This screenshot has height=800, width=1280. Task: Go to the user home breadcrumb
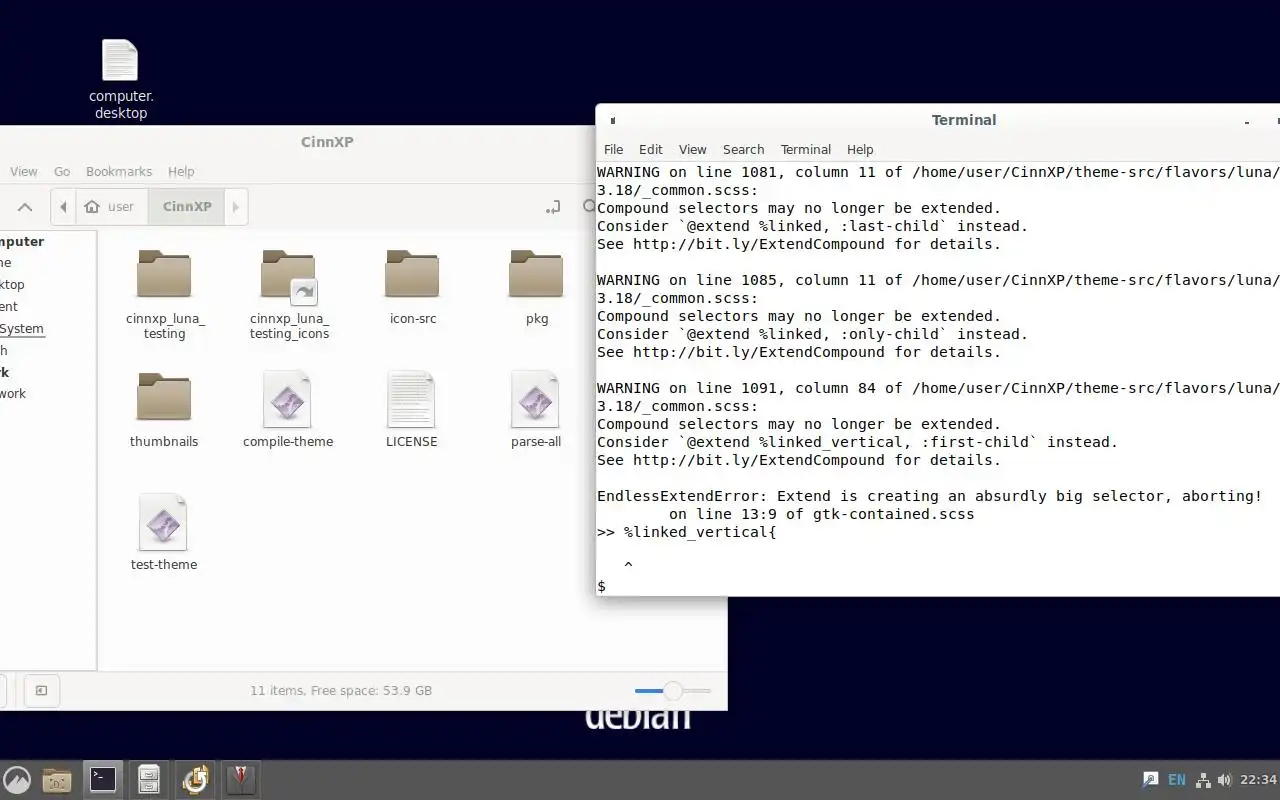[111, 207]
